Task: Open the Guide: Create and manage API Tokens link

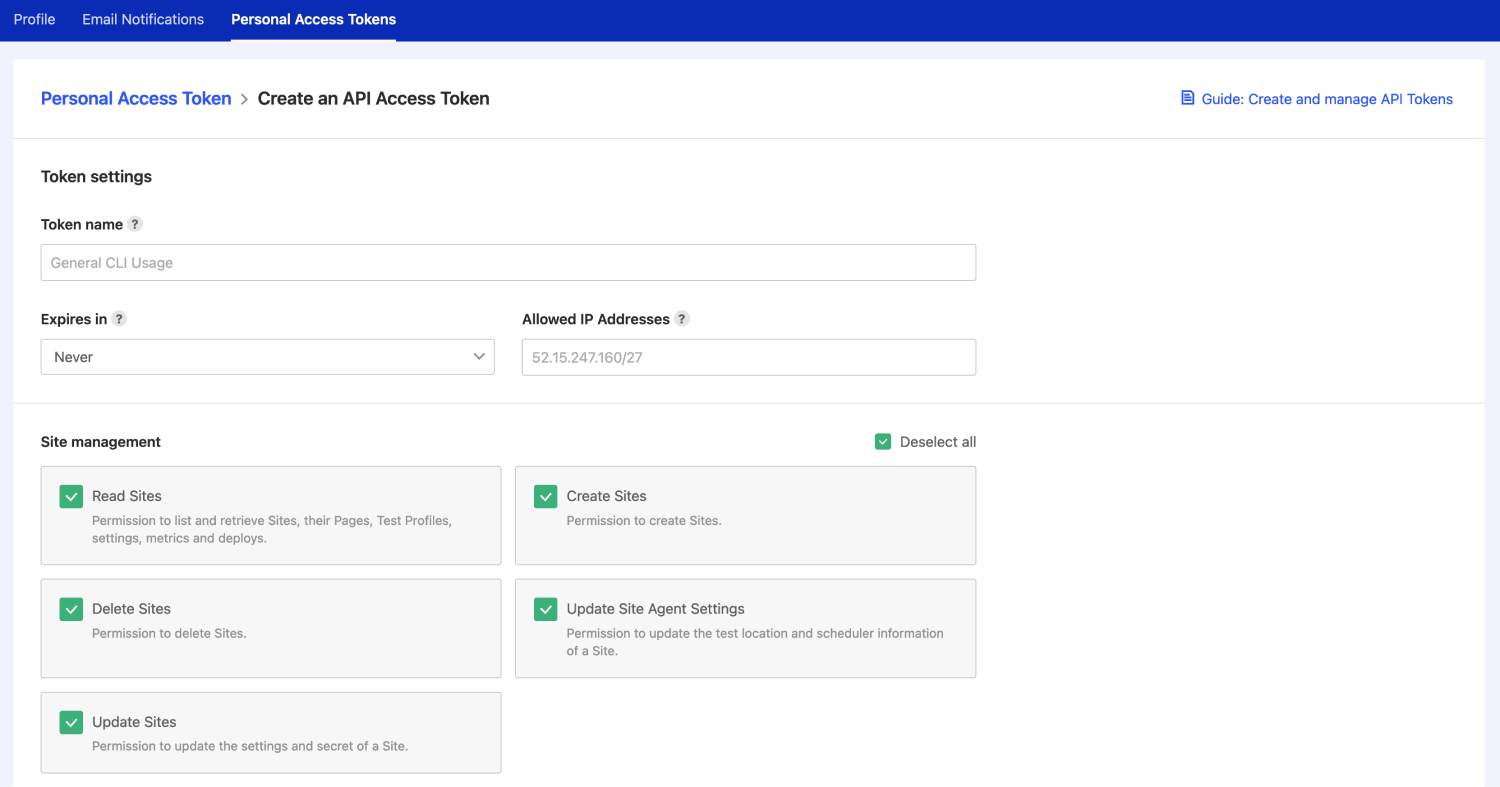Action: tap(1327, 98)
